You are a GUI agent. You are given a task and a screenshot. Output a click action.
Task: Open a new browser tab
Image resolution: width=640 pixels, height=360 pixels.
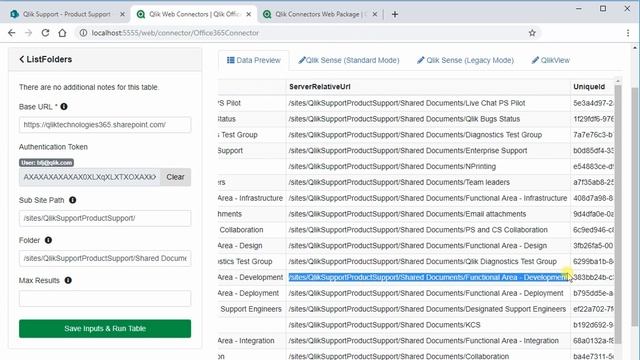click(x=395, y=14)
